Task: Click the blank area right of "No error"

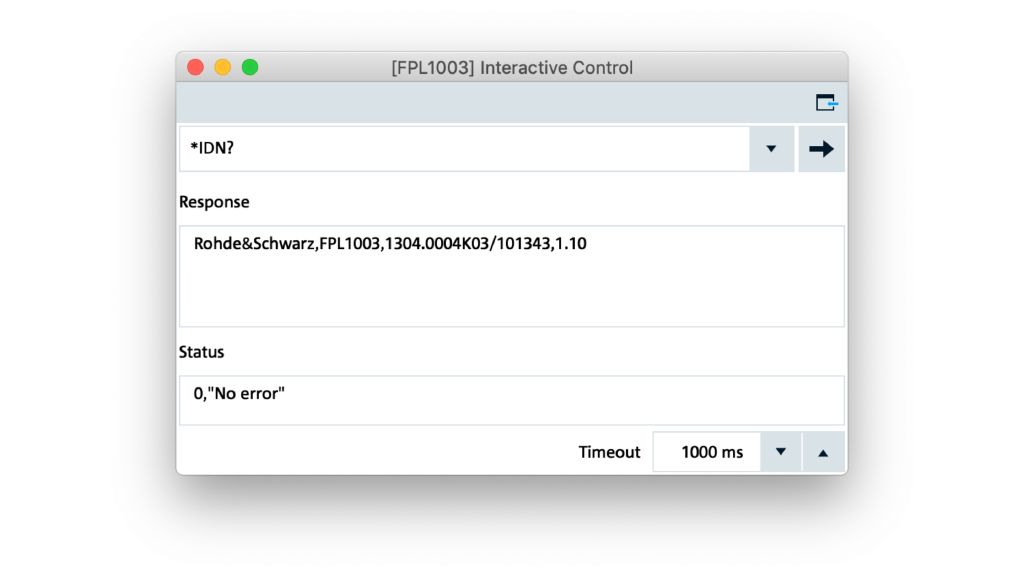Action: point(560,400)
